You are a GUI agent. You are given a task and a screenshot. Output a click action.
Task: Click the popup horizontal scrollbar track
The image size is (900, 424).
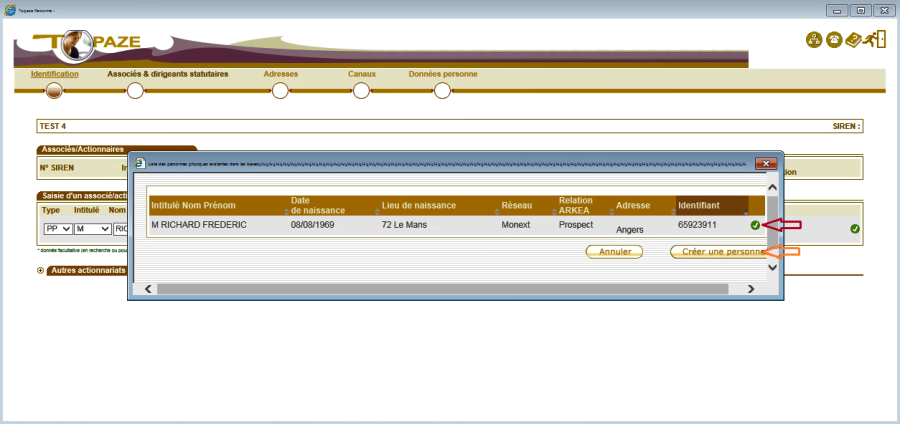point(450,289)
